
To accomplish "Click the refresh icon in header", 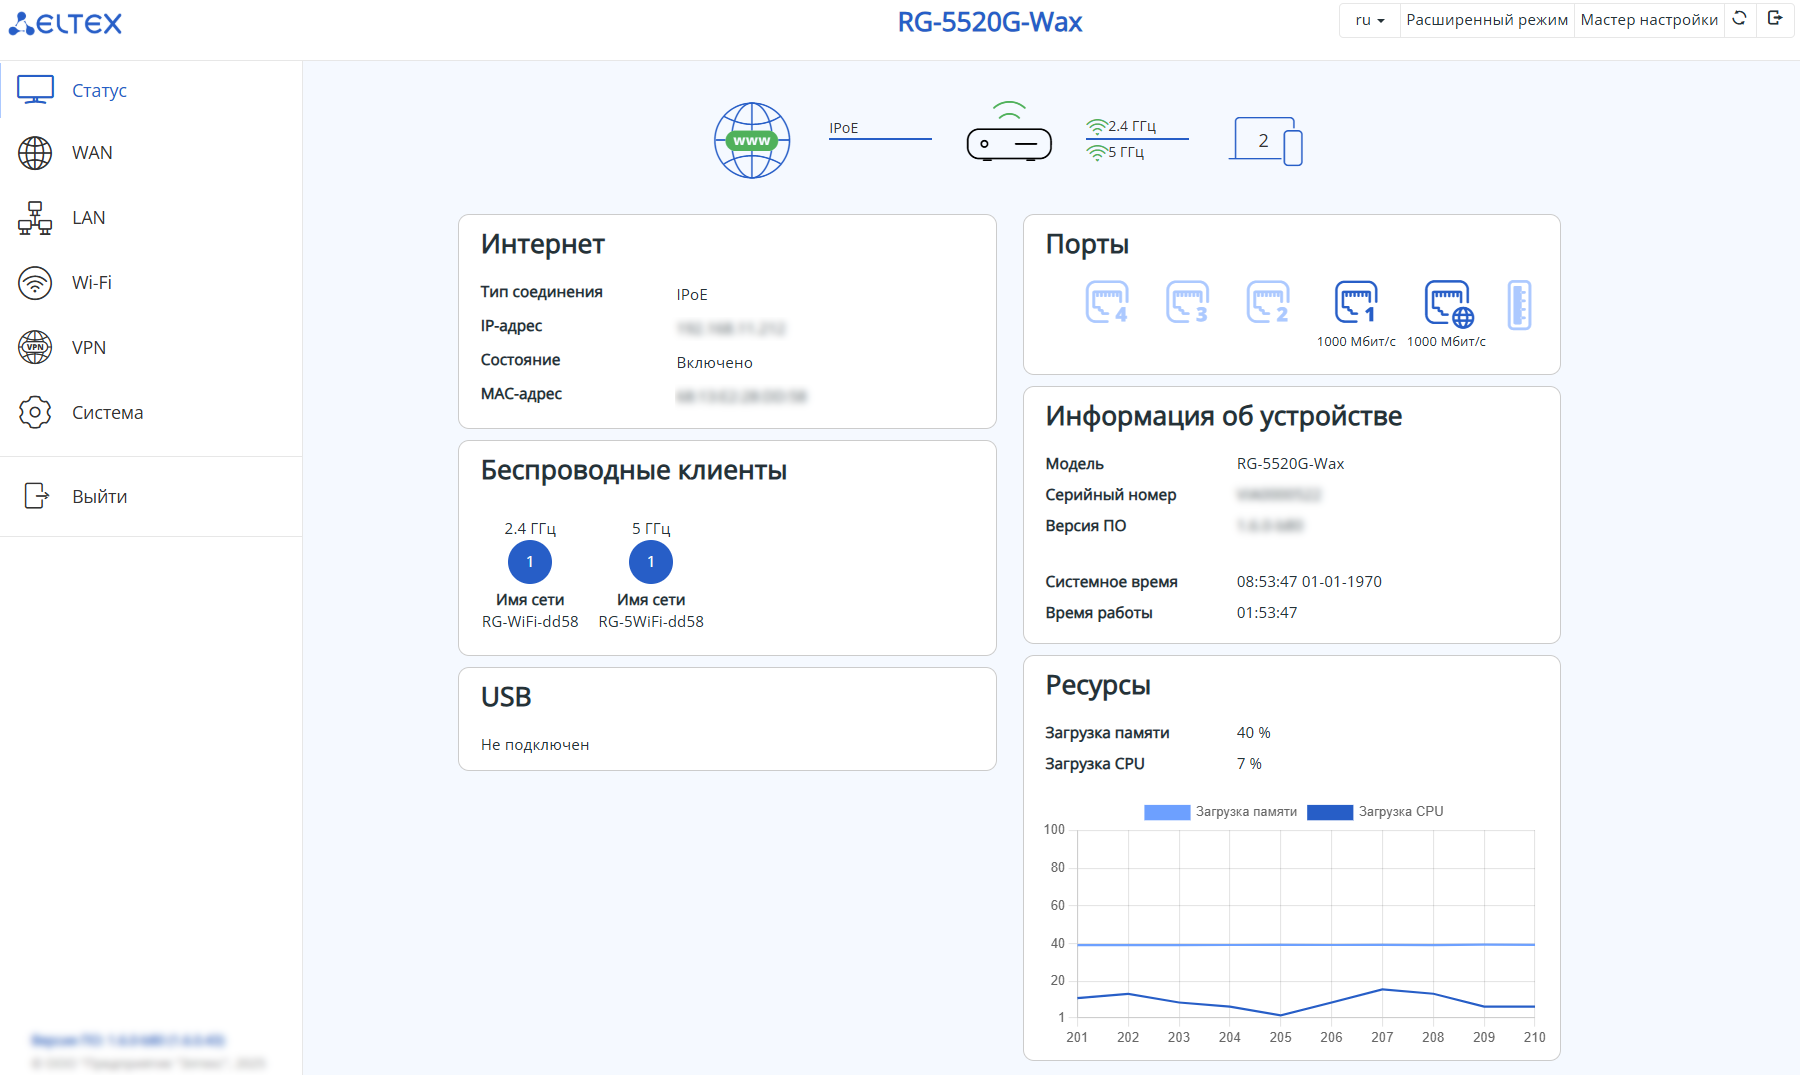I will (1740, 19).
